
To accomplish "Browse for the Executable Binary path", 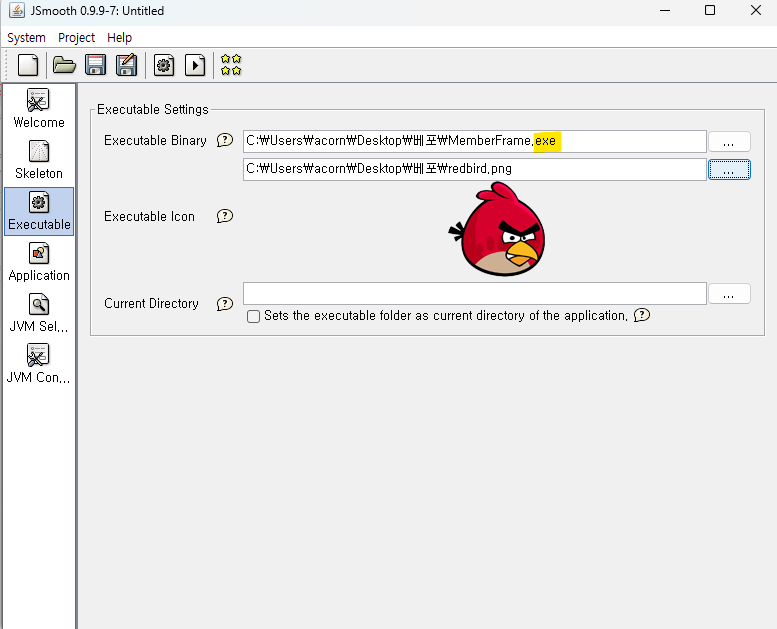I will point(729,142).
